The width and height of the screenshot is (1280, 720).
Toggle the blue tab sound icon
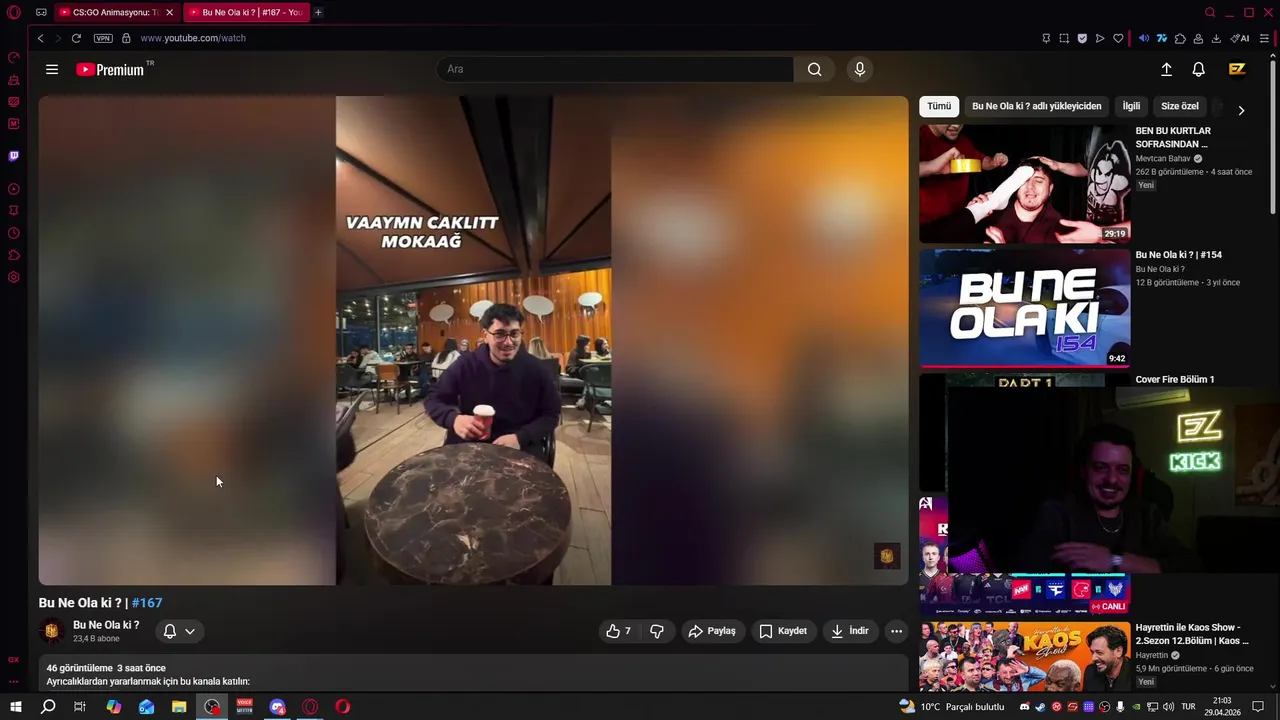click(1144, 38)
